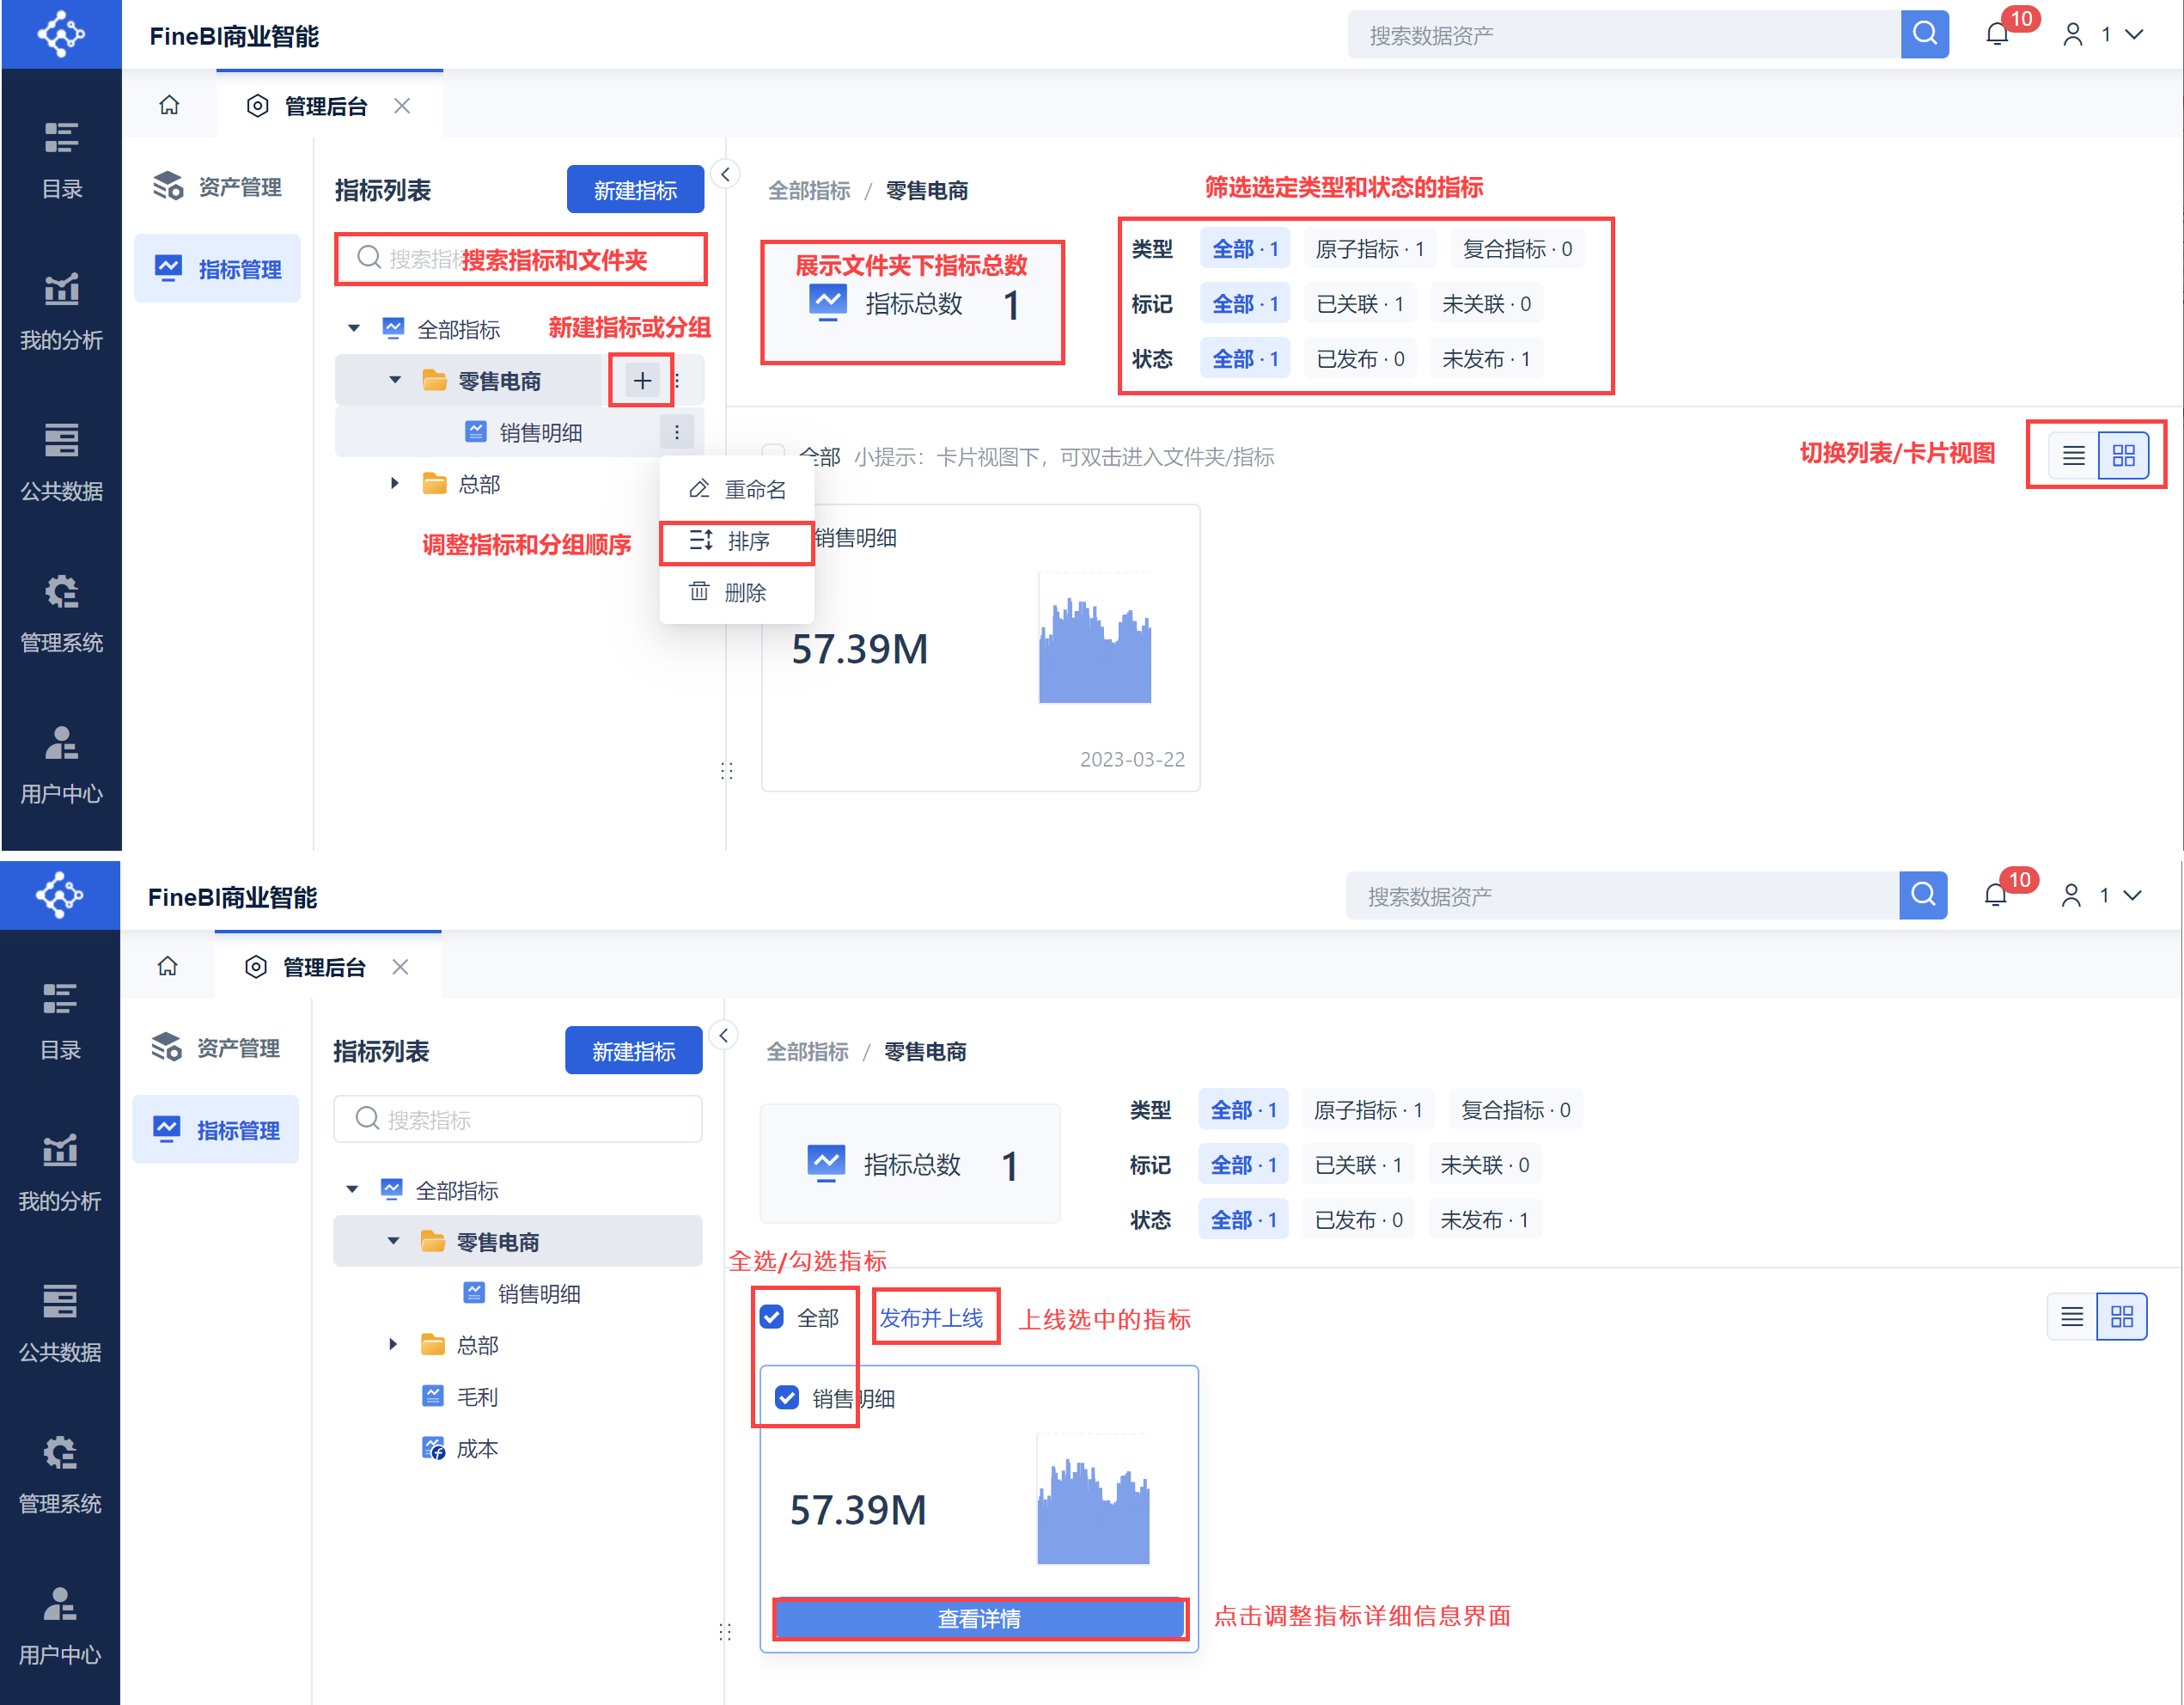2184x1705 pixels.
Task: Click the blue search magnifier button in top header
Action: (1924, 35)
